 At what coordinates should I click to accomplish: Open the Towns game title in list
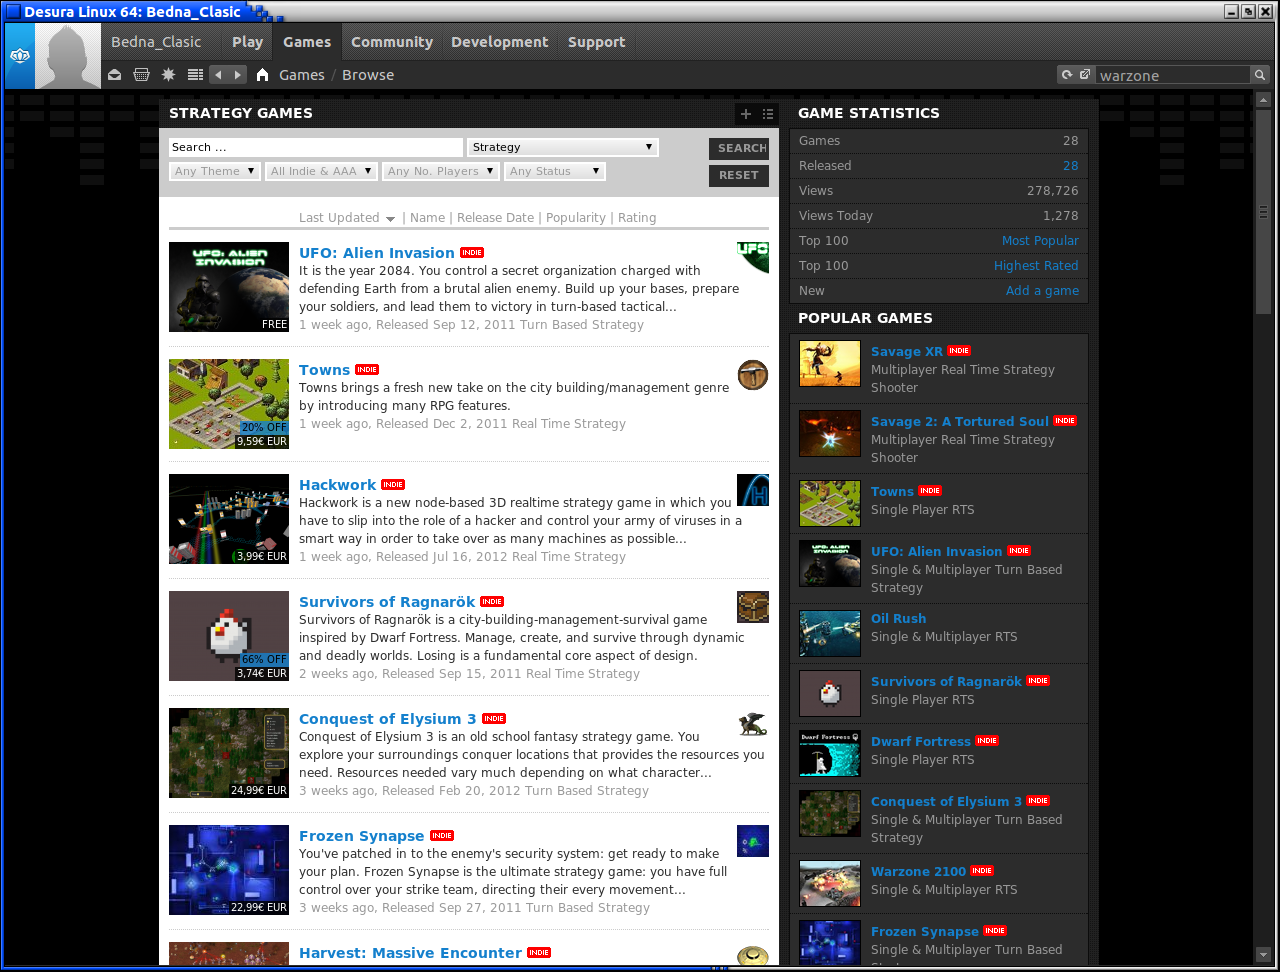coord(324,370)
